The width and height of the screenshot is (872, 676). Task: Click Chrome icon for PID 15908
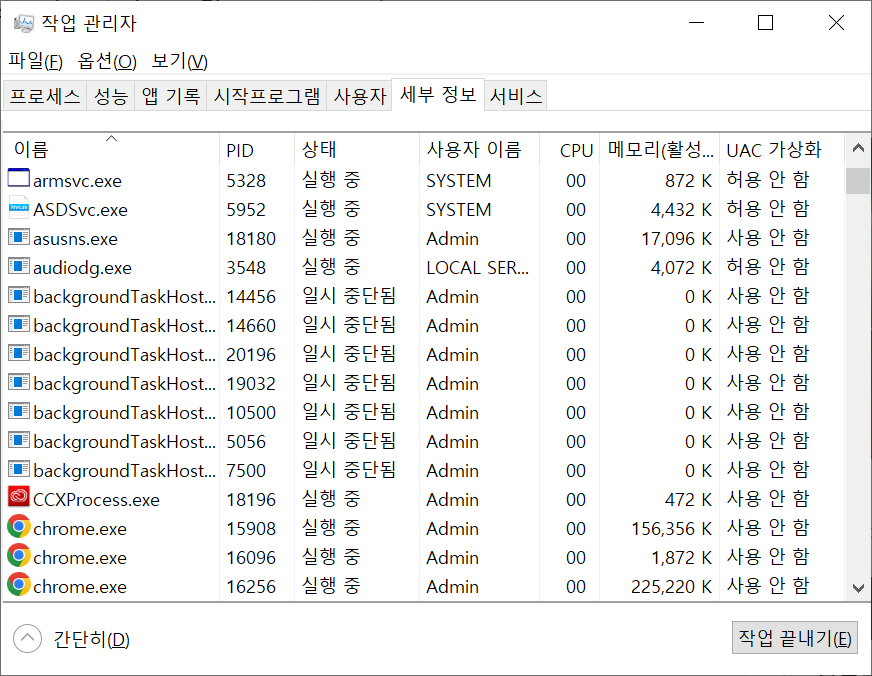[x=18, y=526]
